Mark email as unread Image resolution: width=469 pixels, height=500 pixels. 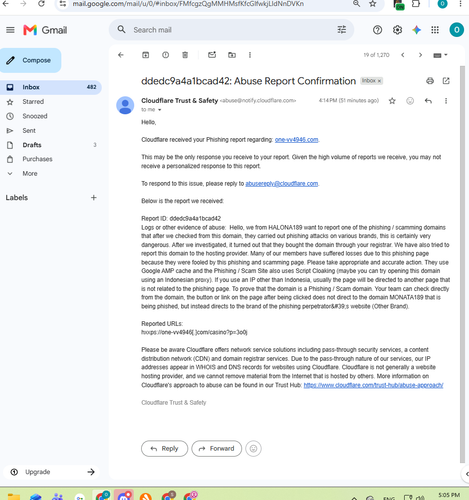point(212,55)
